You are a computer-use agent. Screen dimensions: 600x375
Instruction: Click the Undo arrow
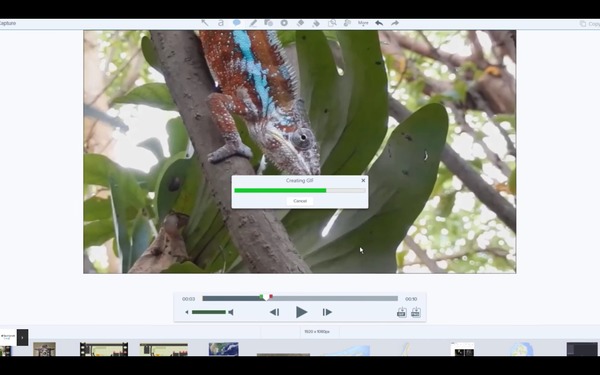[x=379, y=23]
